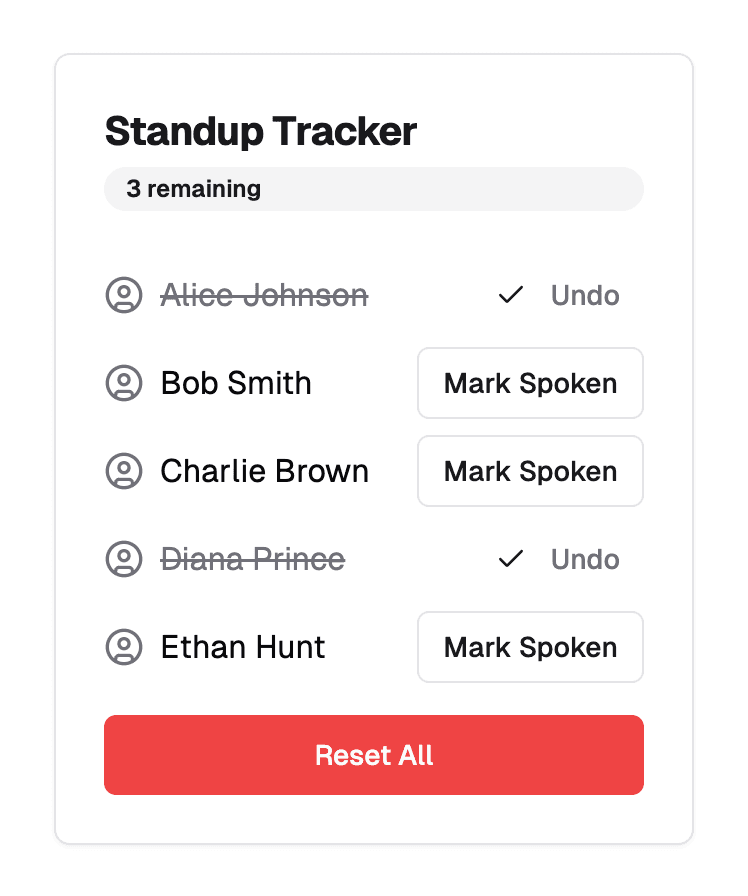The width and height of the screenshot is (748, 896).
Task: Mark Charlie Brown as spoken
Action: pos(530,471)
